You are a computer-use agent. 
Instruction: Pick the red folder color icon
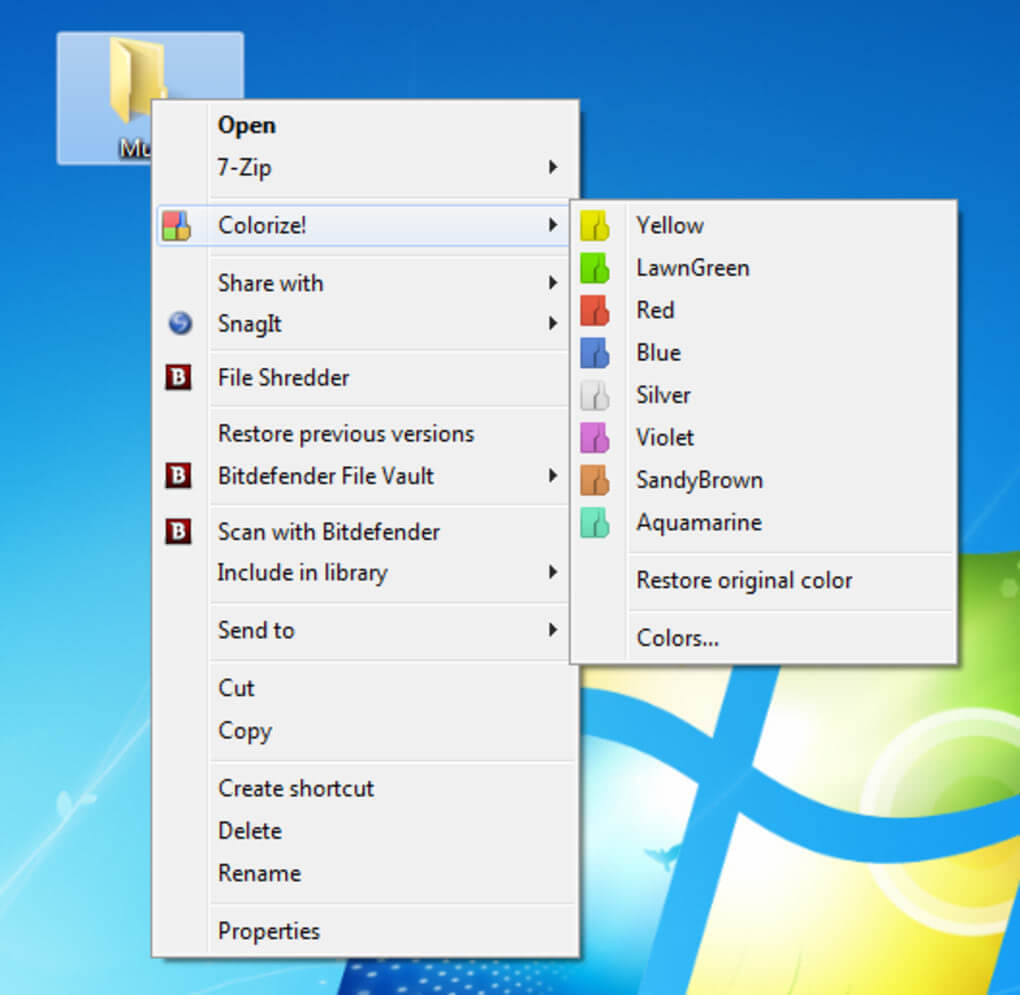click(x=595, y=311)
